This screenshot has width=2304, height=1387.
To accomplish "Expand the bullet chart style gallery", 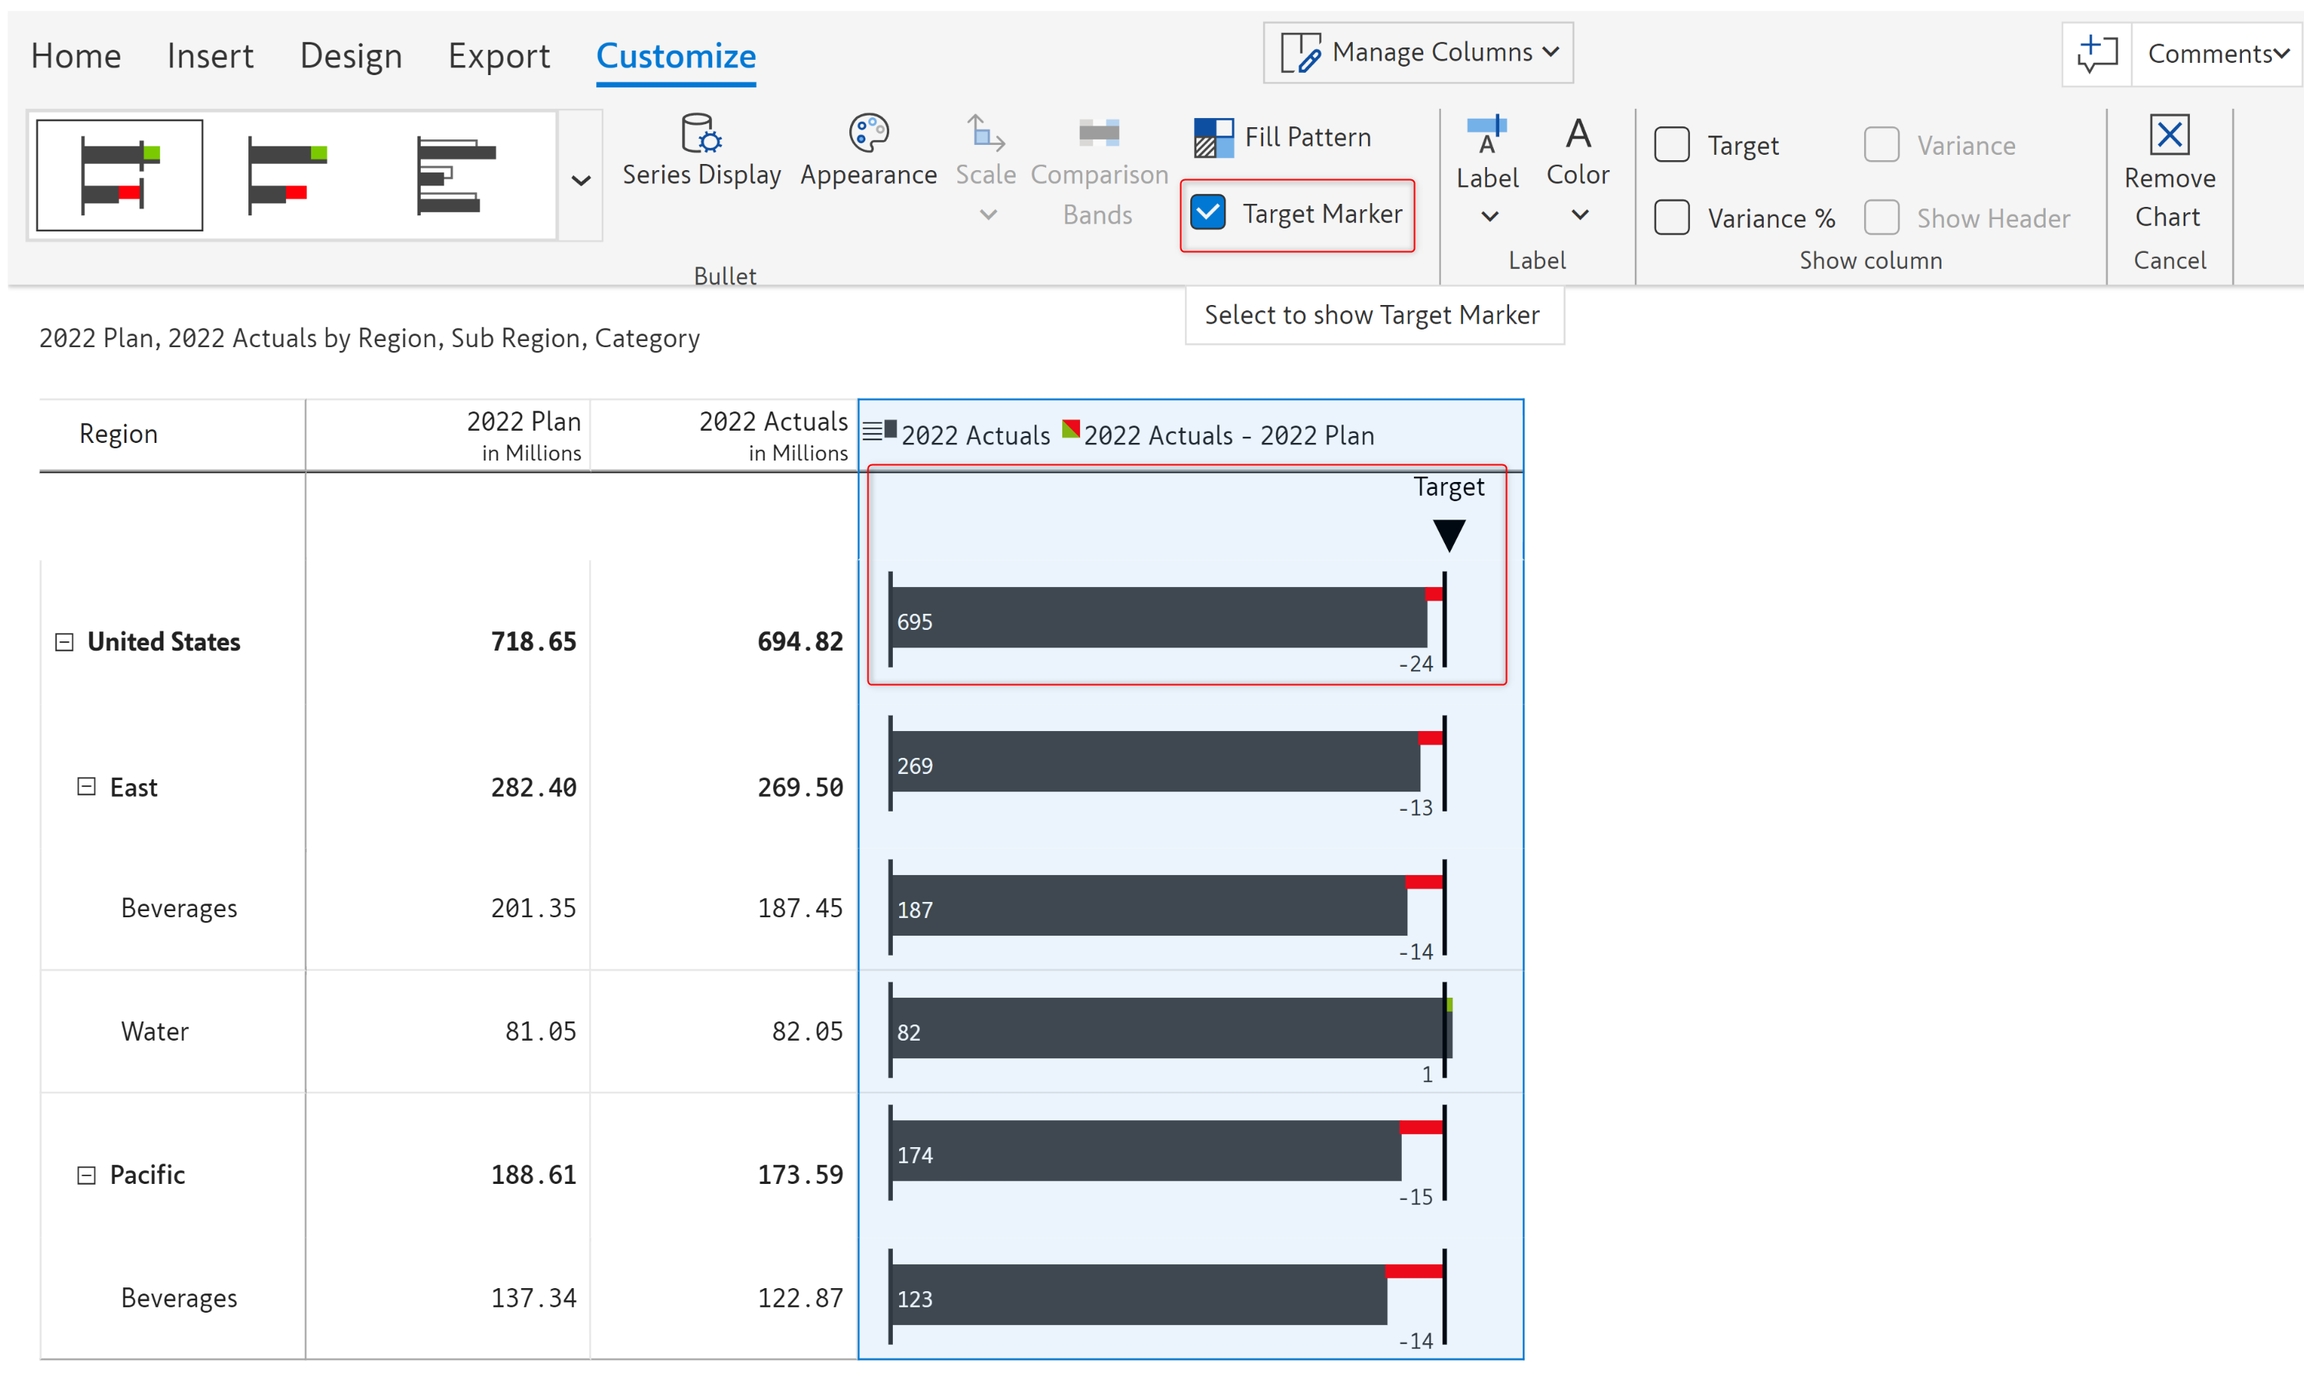I will pyautogui.click(x=581, y=180).
